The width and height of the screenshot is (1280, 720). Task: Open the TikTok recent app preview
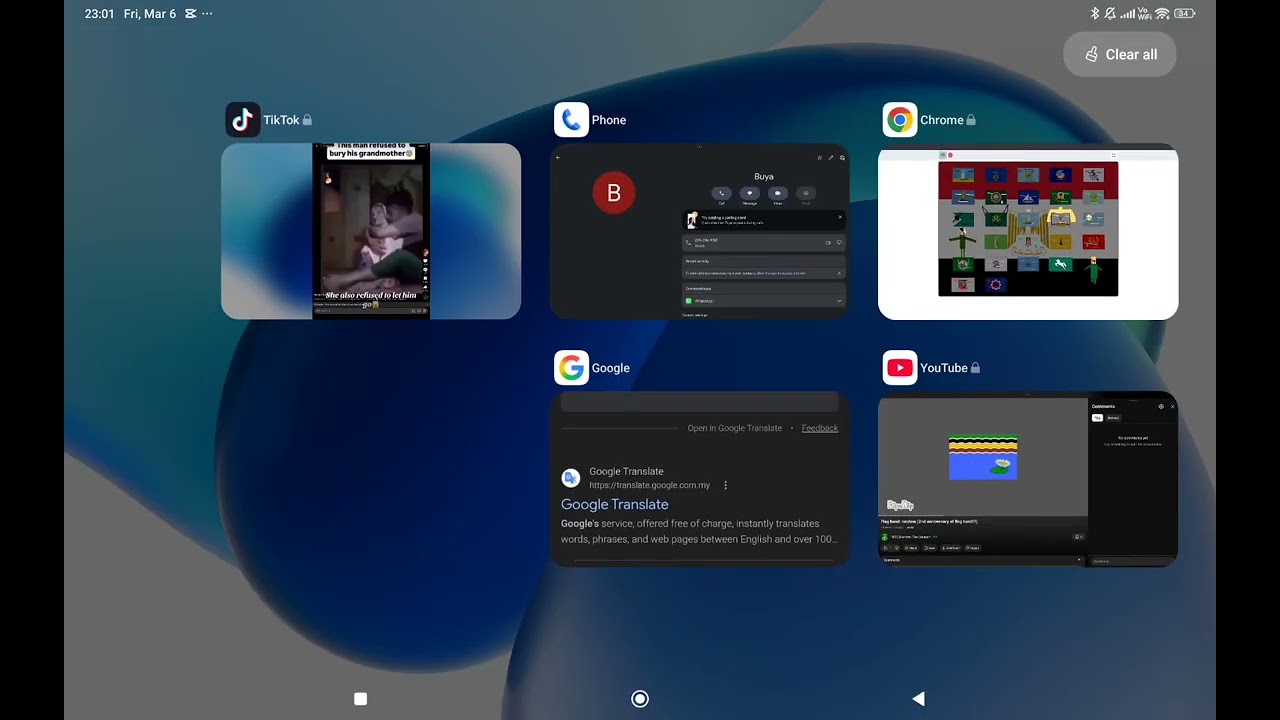coord(371,231)
